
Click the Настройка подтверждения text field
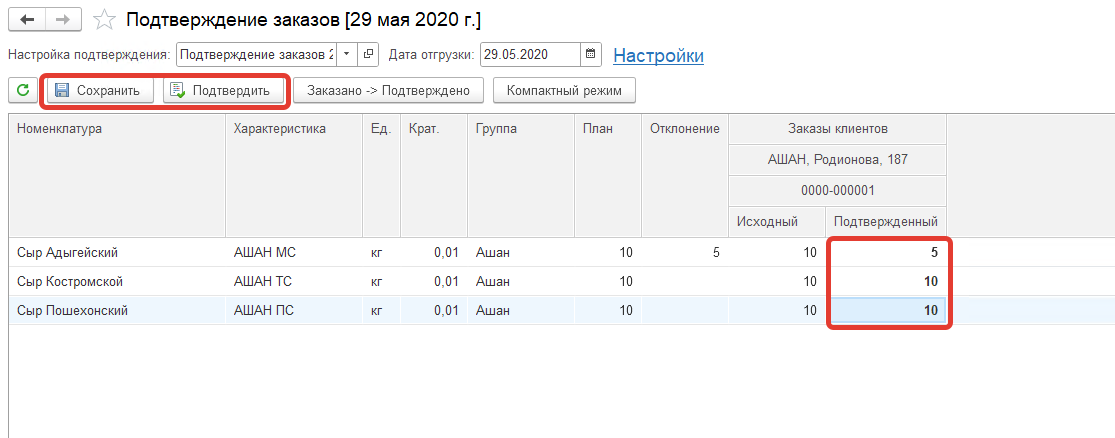[255, 55]
